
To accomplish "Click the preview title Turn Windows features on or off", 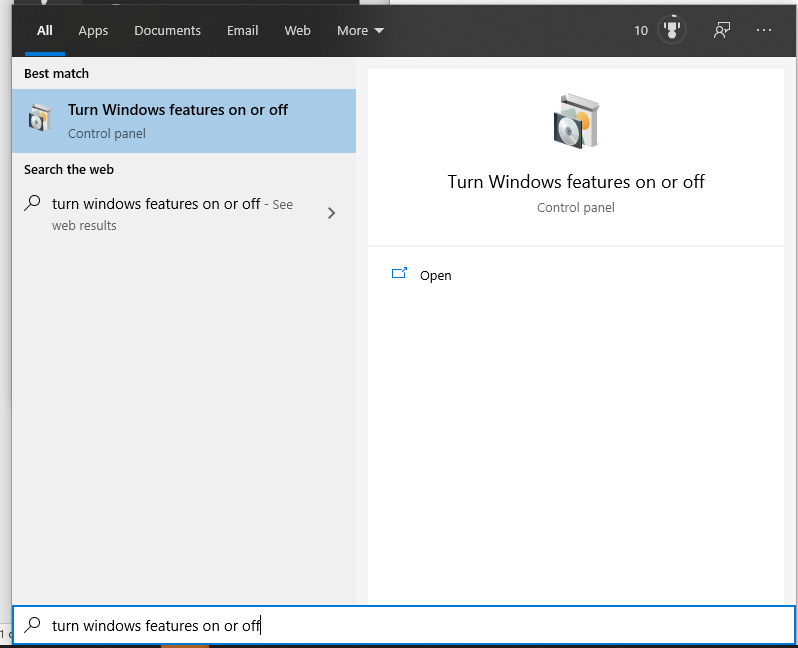I will (576, 182).
